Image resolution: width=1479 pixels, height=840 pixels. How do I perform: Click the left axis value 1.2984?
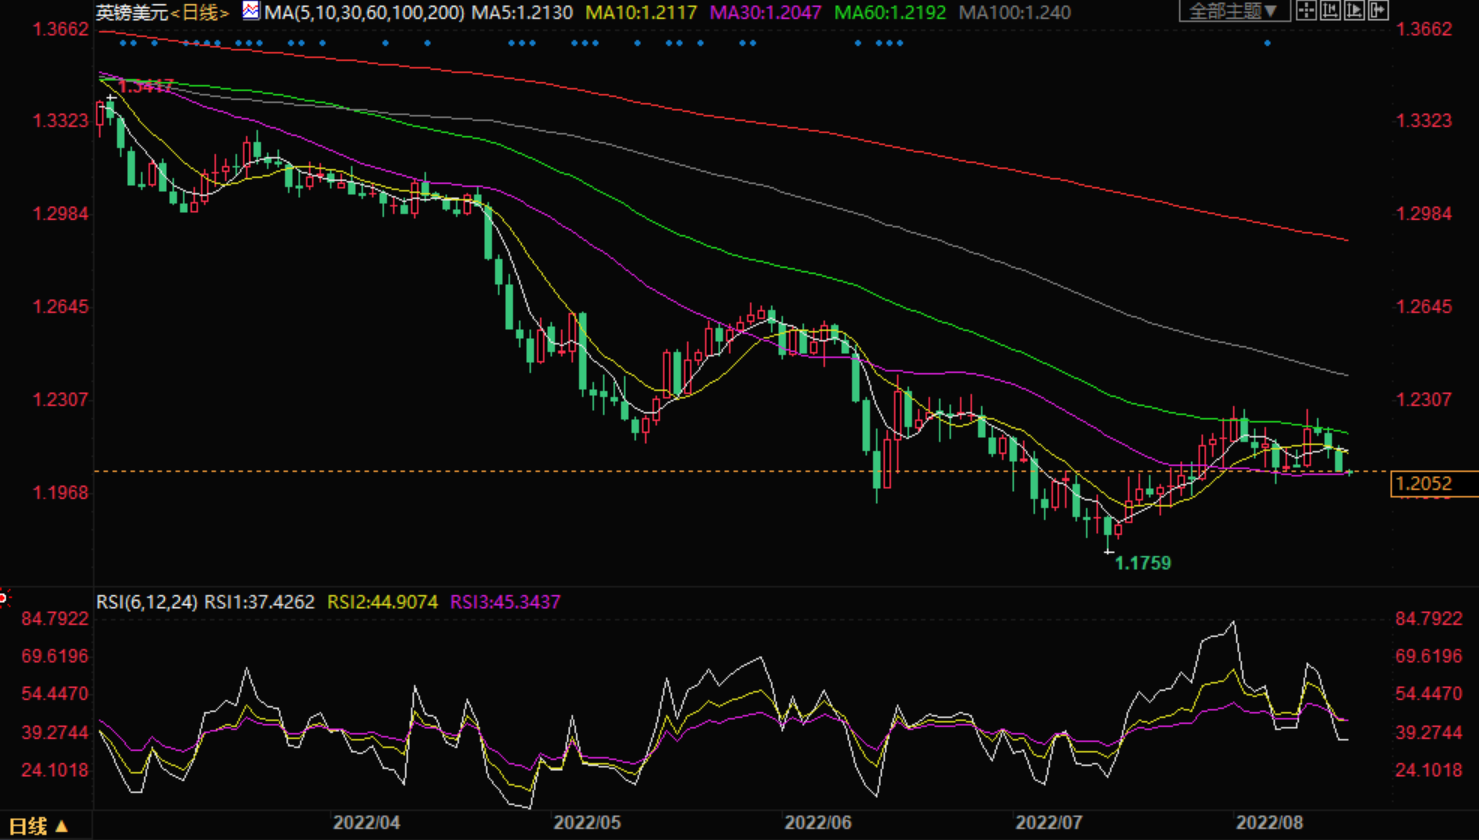[x=61, y=214]
